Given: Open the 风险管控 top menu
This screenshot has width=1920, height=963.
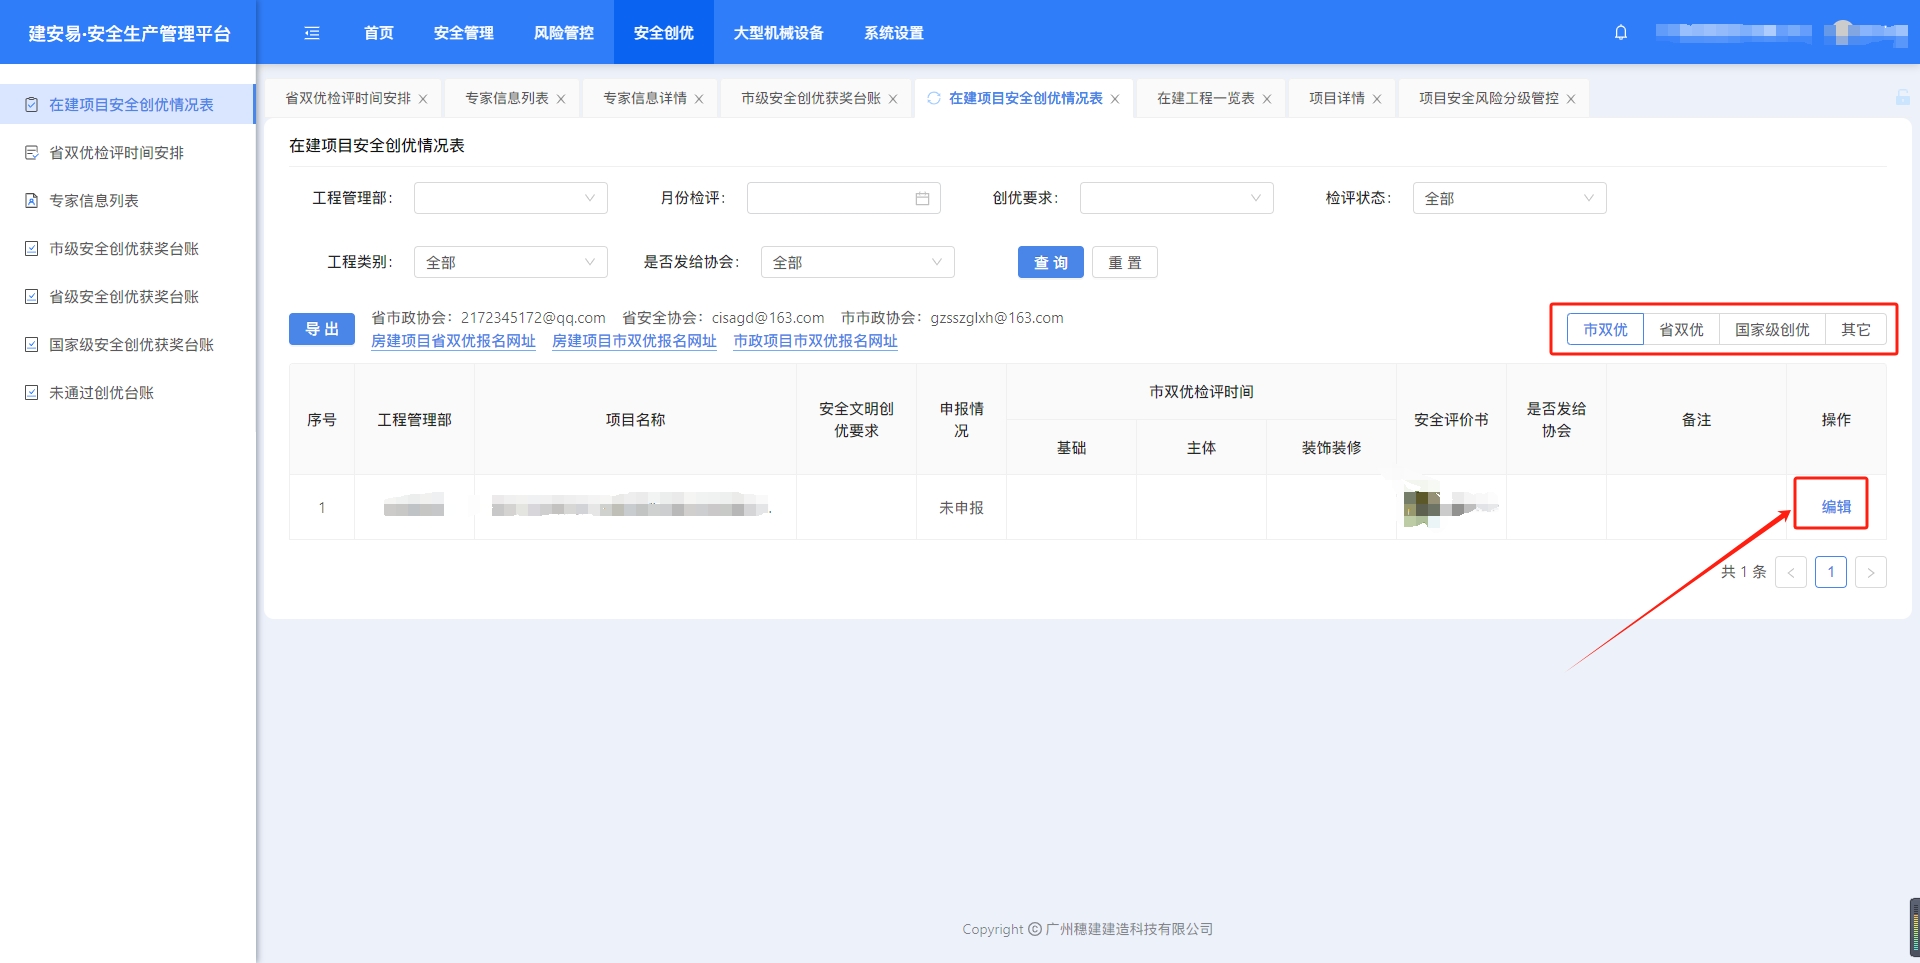Looking at the screenshot, I should click(x=563, y=33).
